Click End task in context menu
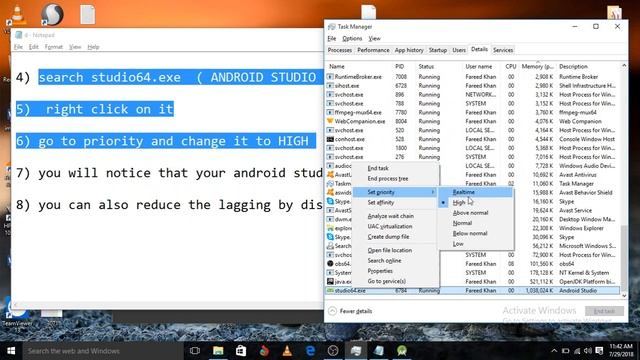The height and width of the screenshot is (360, 640). tap(378, 168)
